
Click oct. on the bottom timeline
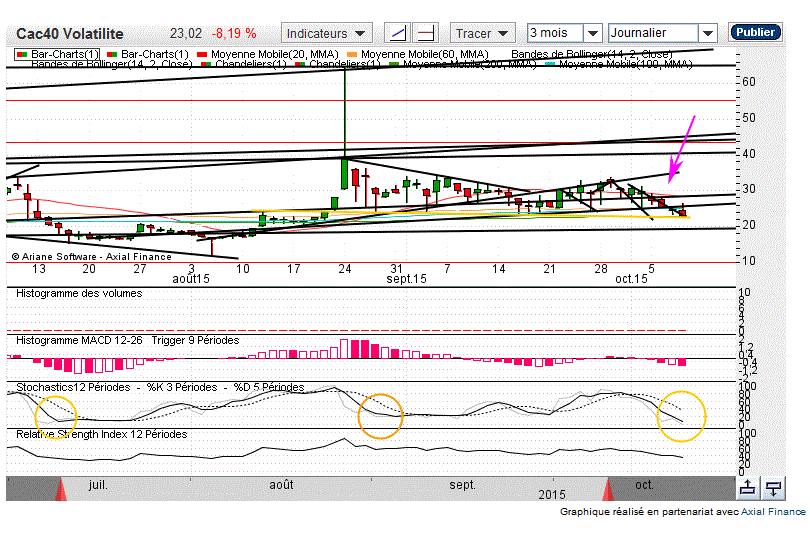coord(644,485)
